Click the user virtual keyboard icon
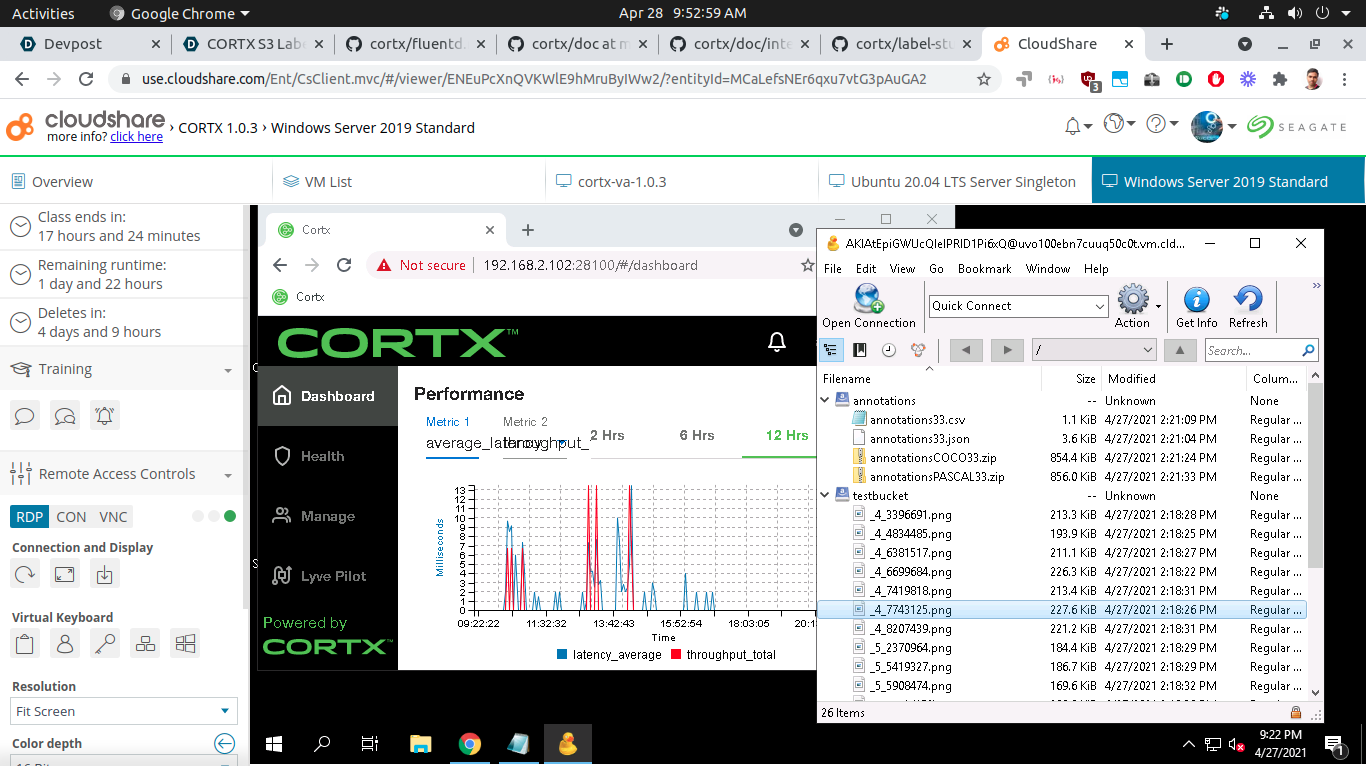This screenshot has width=1366, height=768. [x=65, y=643]
